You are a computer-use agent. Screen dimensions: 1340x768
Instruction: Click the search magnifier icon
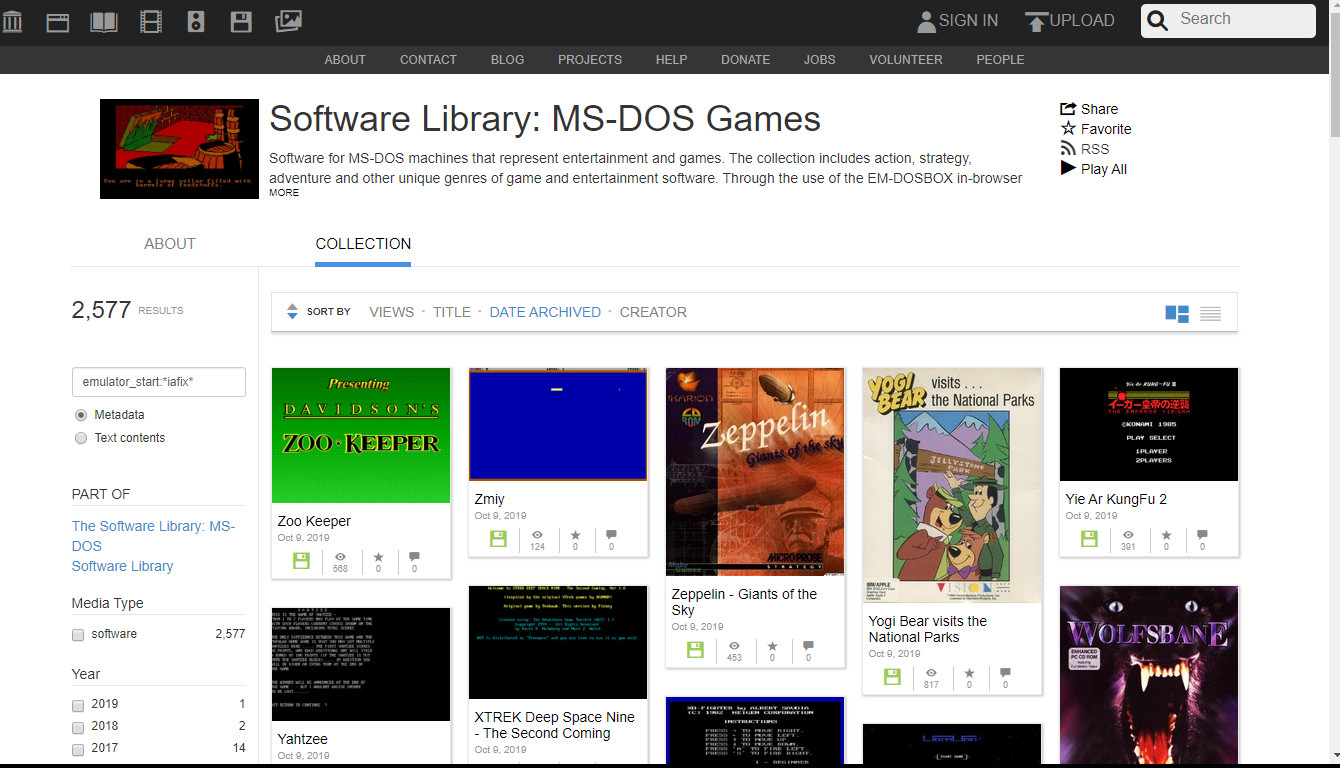[1158, 20]
